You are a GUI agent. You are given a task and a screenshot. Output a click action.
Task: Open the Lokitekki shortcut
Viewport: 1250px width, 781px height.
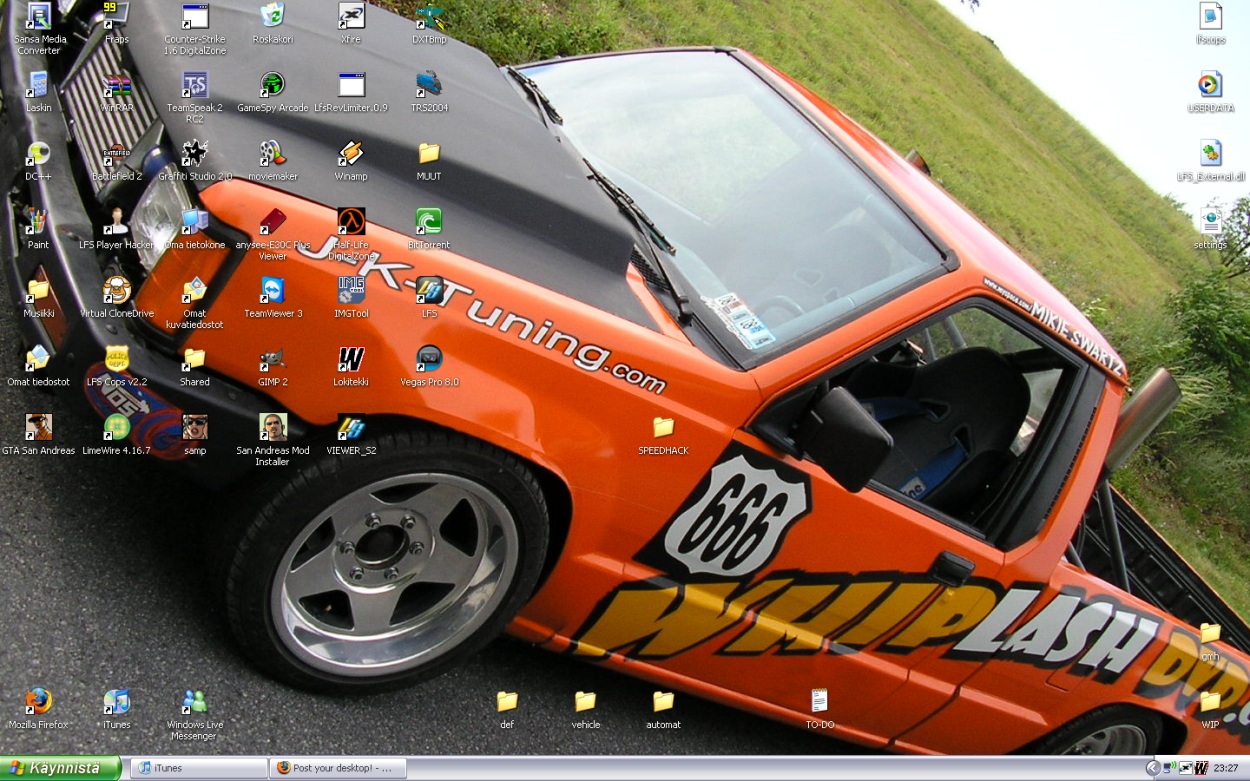click(351, 359)
